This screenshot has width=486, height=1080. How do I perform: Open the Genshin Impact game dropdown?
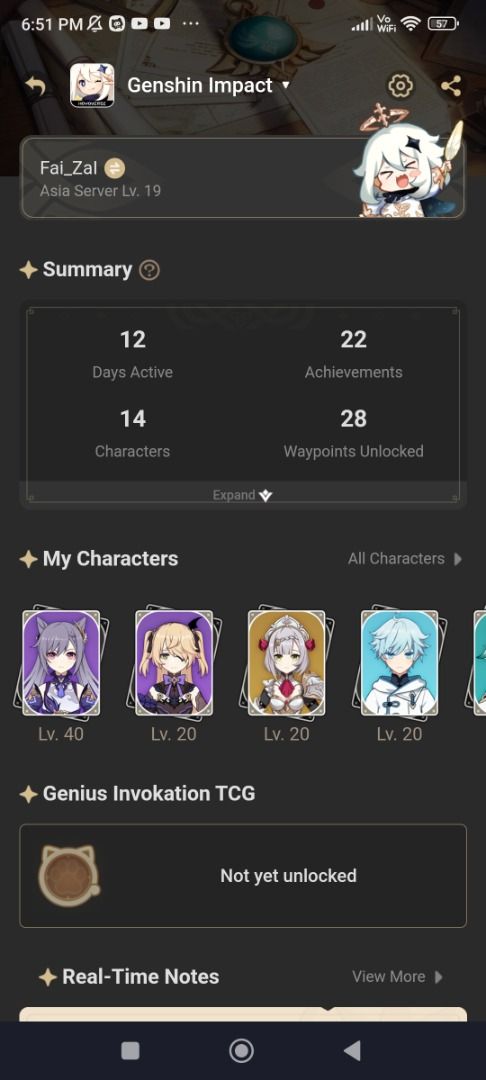pyautogui.click(x=209, y=86)
